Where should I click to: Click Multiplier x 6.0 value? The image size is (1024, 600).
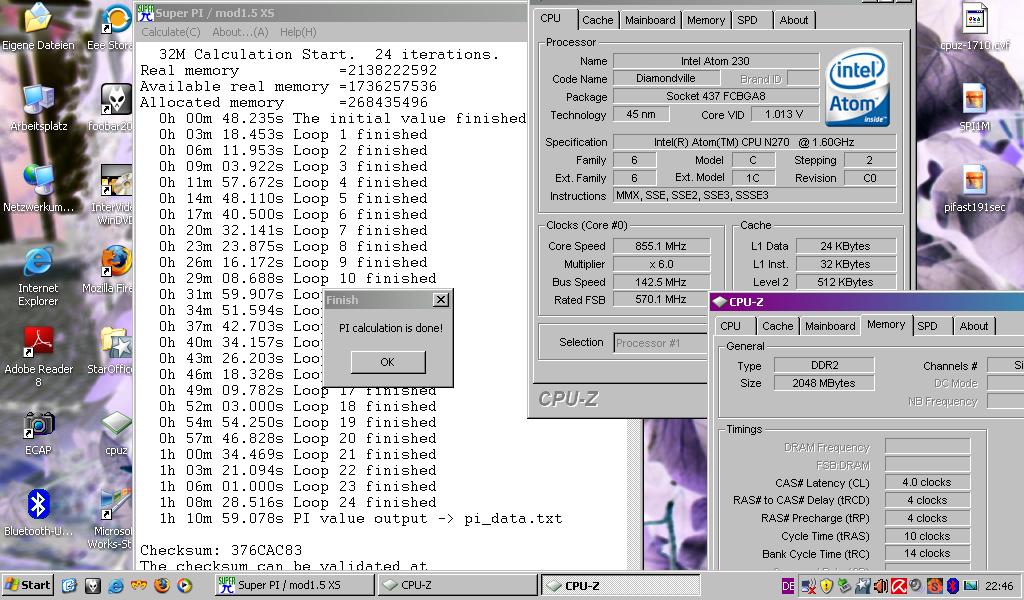(661, 264)
